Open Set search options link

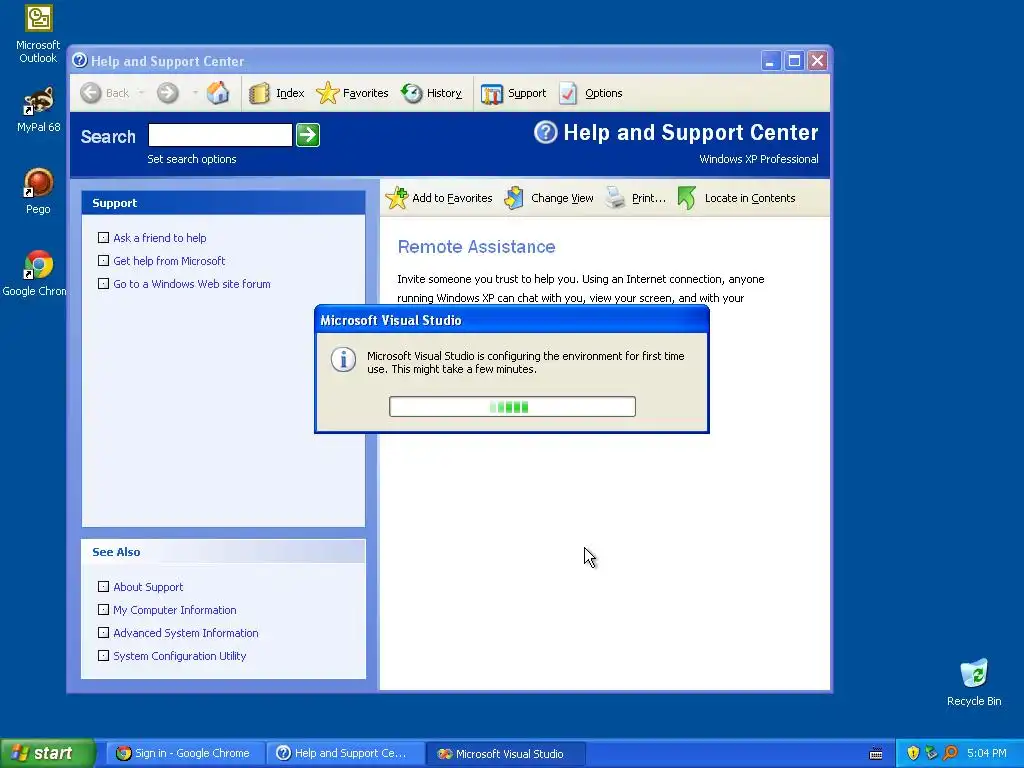pyautogui.click(x=192, y=159)
